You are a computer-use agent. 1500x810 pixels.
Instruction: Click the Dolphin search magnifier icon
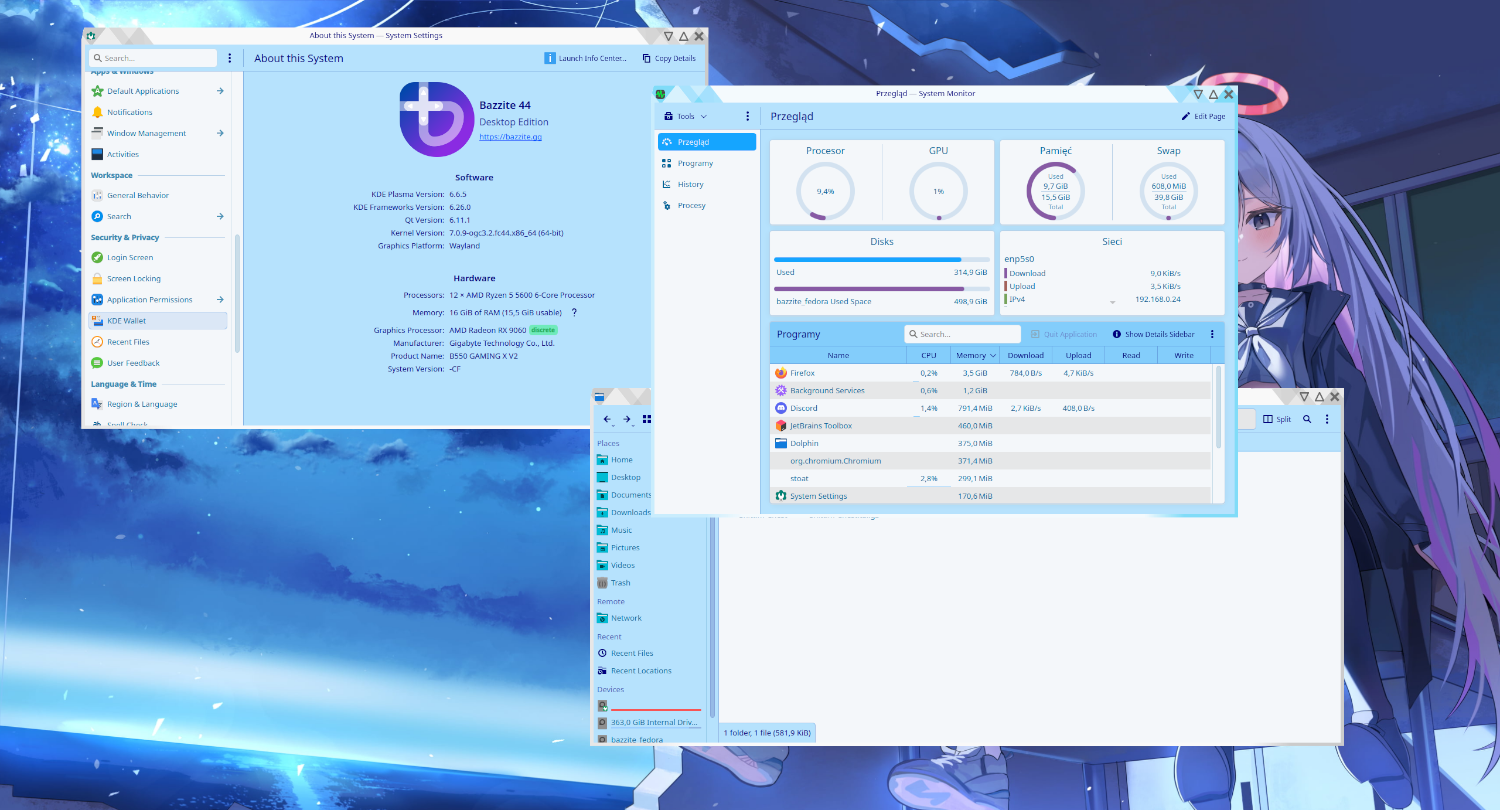coord(1307,419)
